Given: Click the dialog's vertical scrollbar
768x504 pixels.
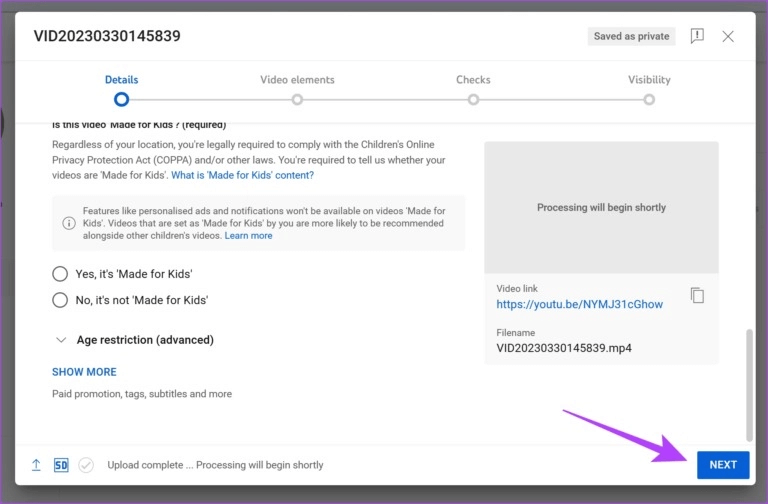Looking at the screenshot, I should click(750, 385).
